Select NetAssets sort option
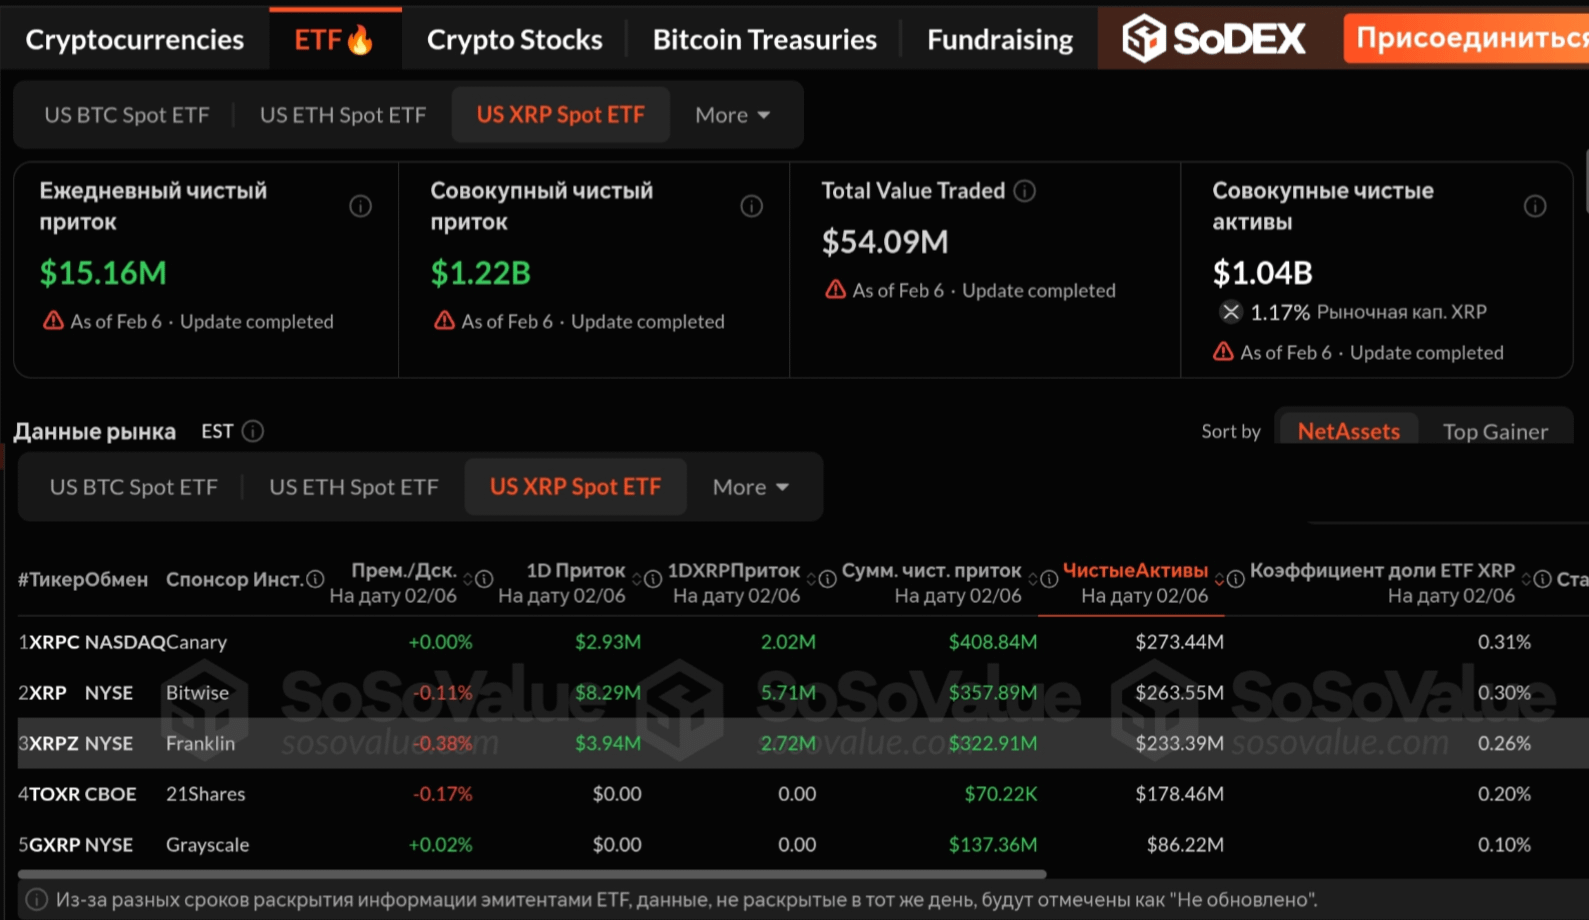The width and height of the screenshot is (1589, 920). coord(1348,431)
